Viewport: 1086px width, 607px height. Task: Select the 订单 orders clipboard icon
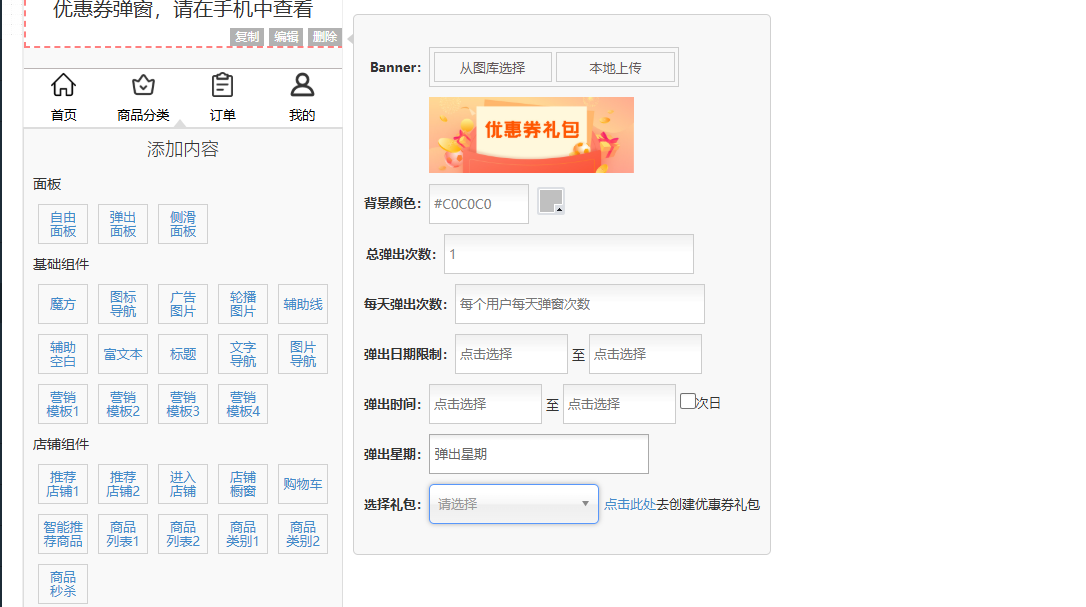[x=223, y=86]
